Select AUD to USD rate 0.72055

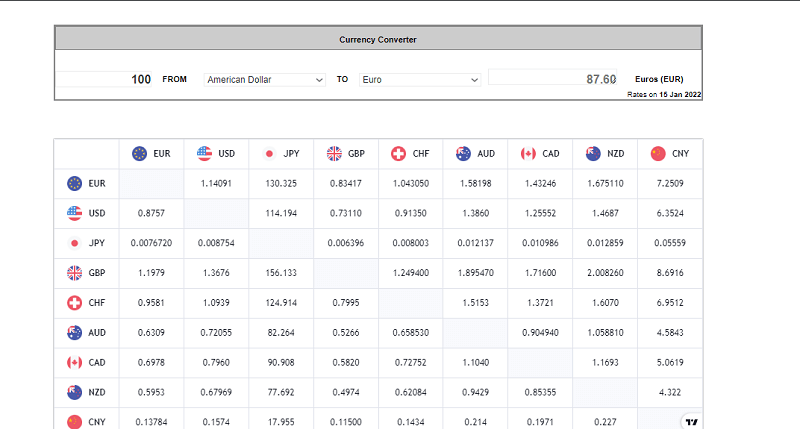pos(216,333)
